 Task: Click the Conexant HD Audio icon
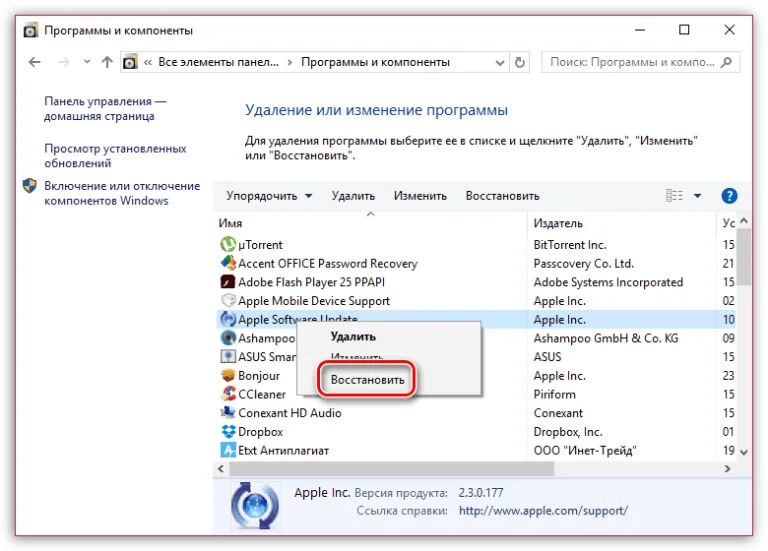tap(228, 412)
